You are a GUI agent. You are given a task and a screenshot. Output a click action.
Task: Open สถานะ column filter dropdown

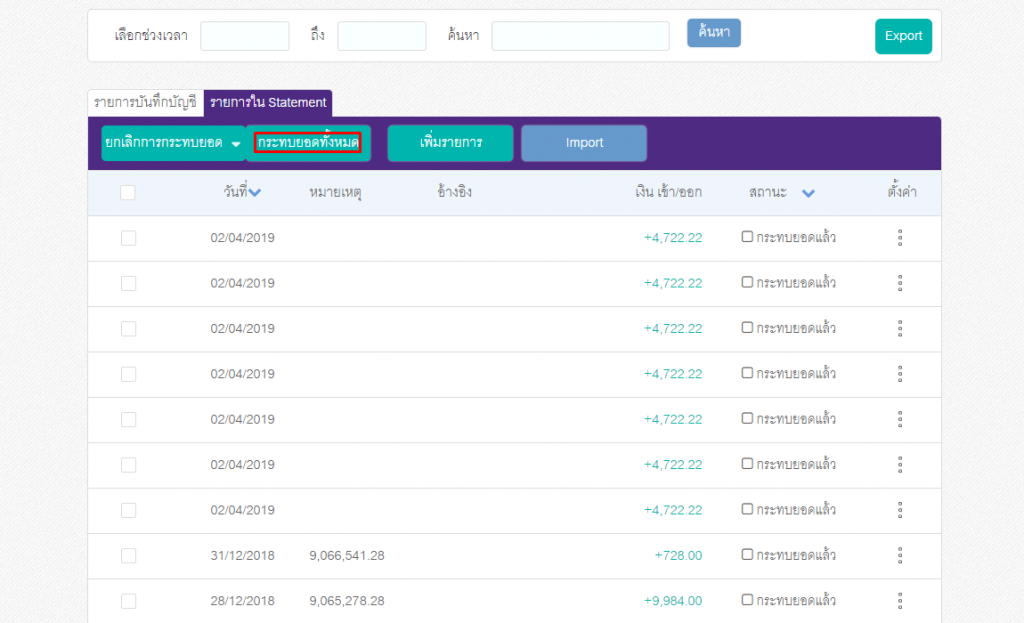[808, 193]
